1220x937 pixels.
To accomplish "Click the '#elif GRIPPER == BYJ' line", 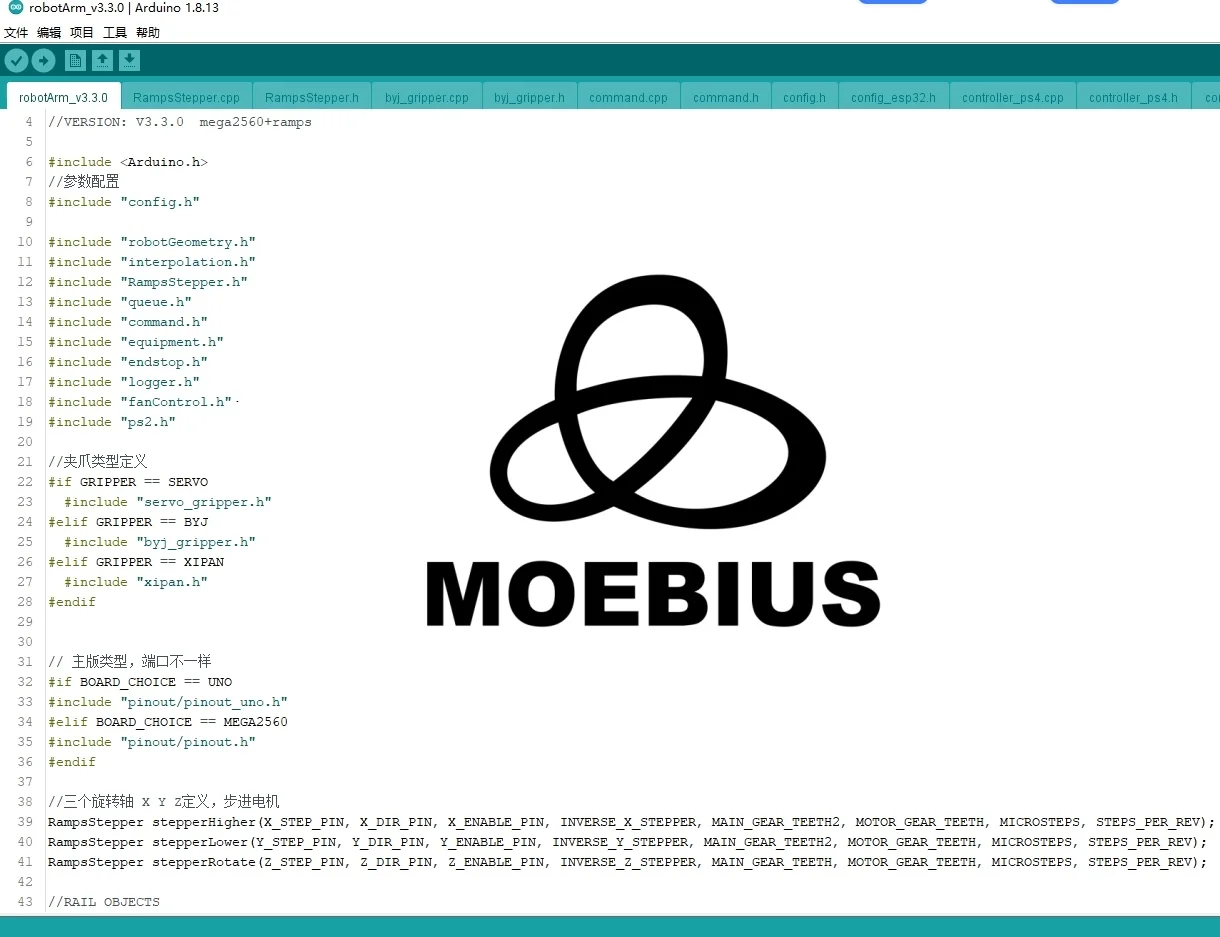I will (x=128, y=522).
